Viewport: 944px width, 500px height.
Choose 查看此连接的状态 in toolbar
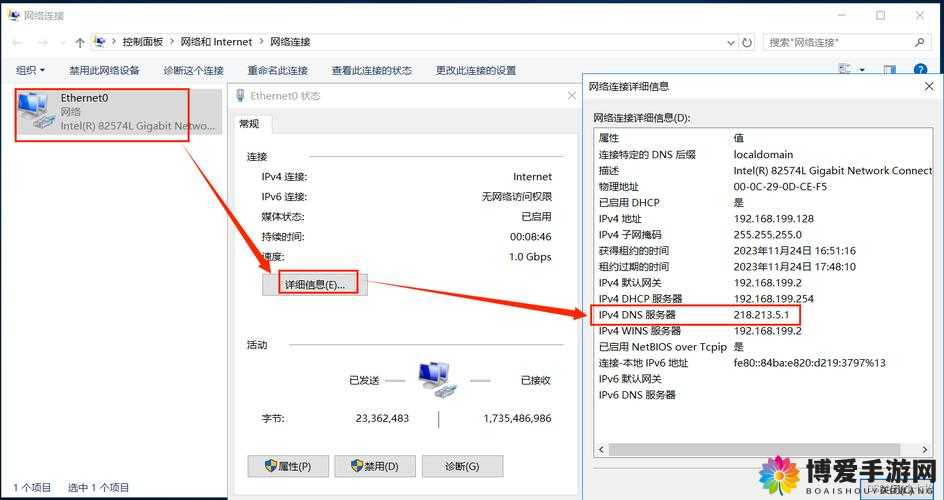click(x=371, y=70)
